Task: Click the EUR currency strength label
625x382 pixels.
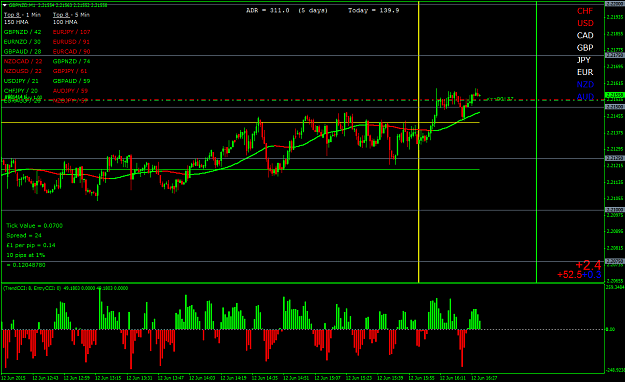Action: pos(585,72)
